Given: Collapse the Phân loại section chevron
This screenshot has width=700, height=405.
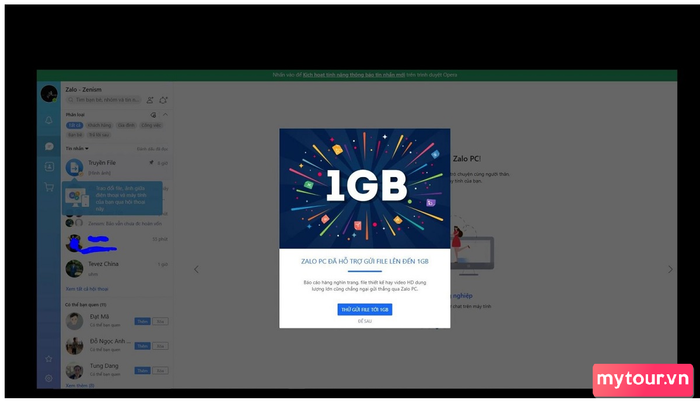Looking at the screenshot, I should click(x=165, y=114).
